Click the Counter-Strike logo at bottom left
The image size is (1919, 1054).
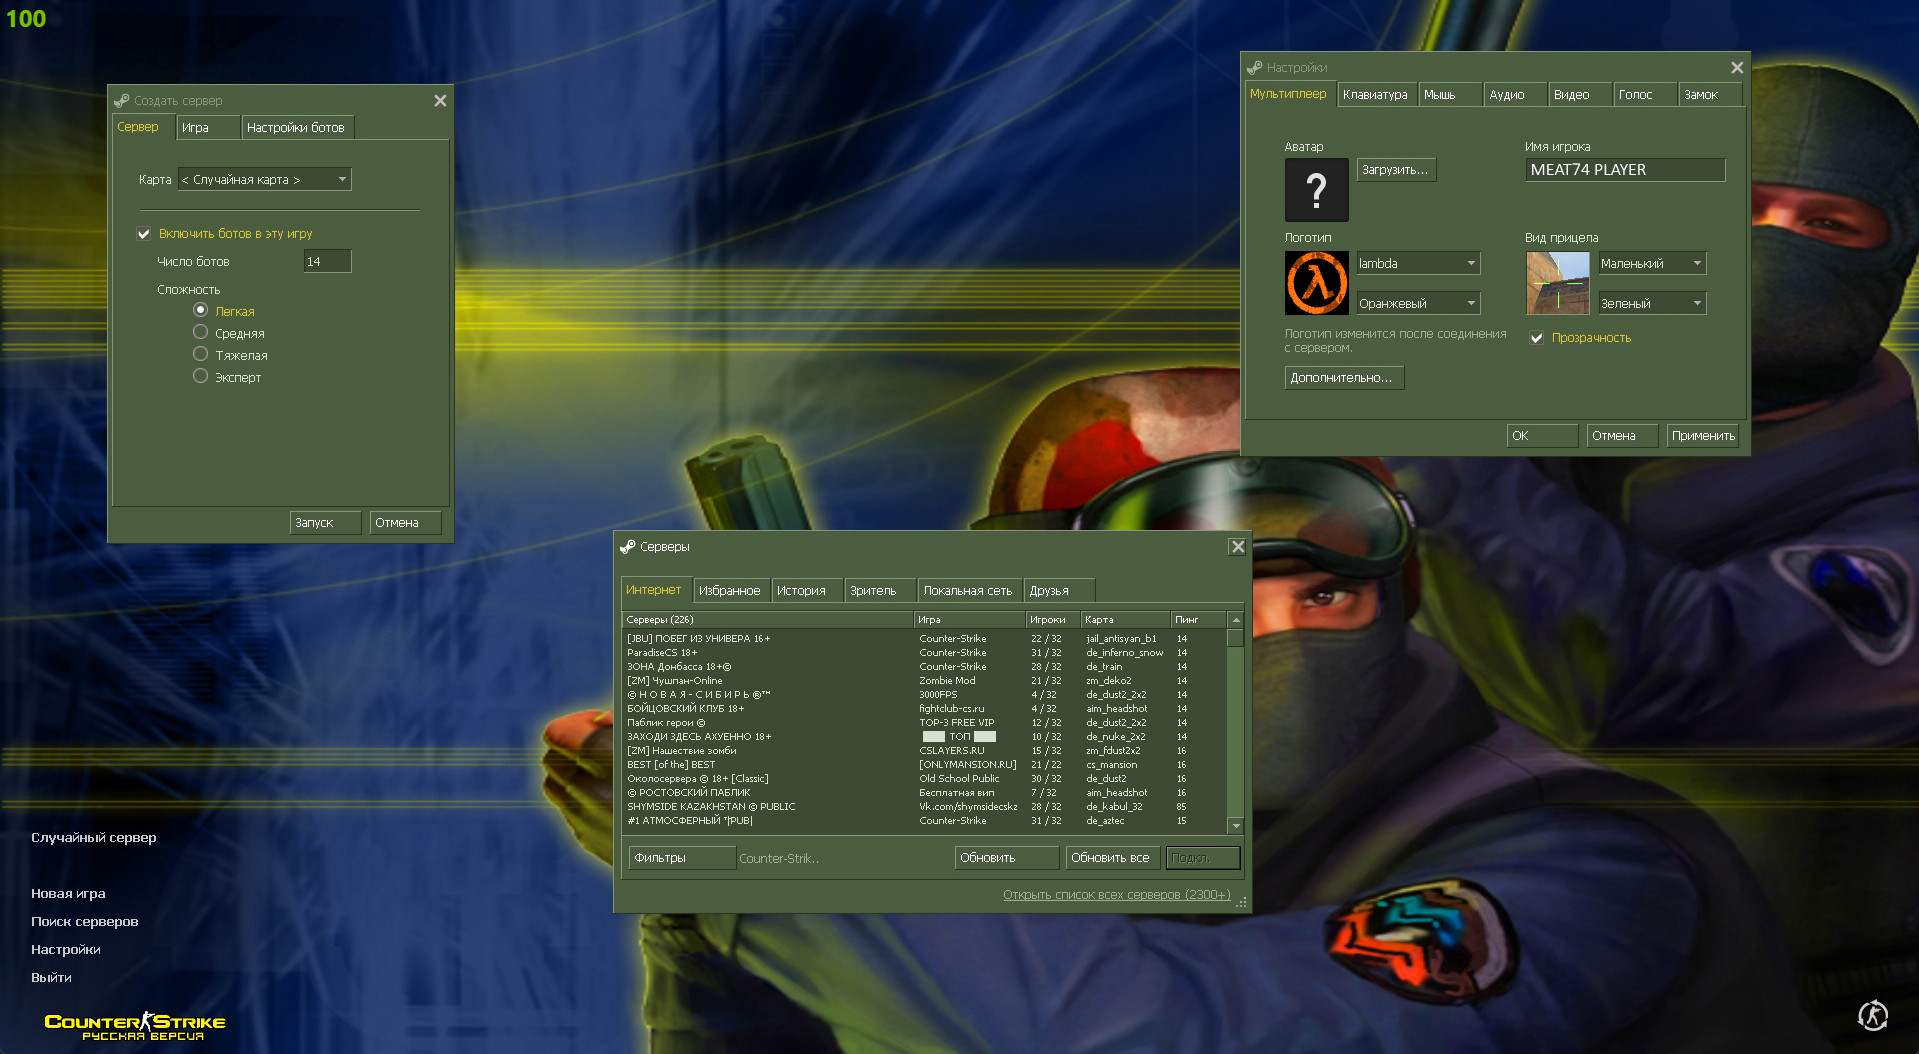coord(135,1026)
